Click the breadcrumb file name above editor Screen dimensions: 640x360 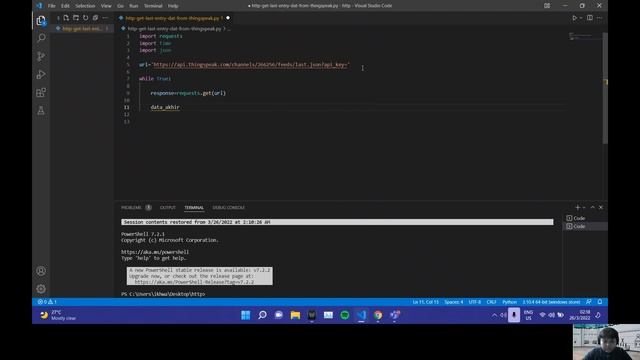[x=174, y=29]
